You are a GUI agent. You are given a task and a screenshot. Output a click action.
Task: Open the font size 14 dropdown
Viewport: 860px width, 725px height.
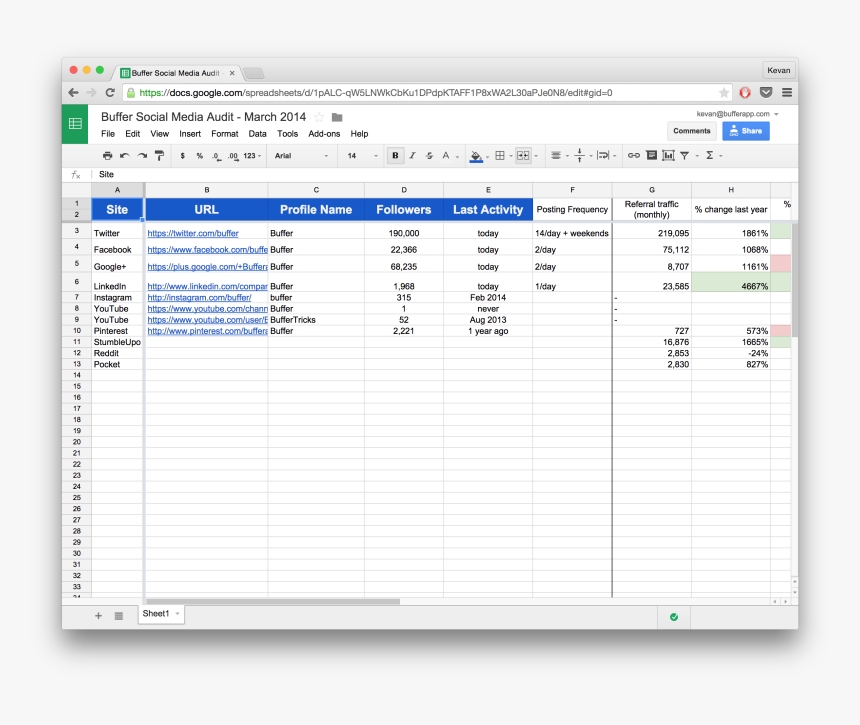[362, 156]
